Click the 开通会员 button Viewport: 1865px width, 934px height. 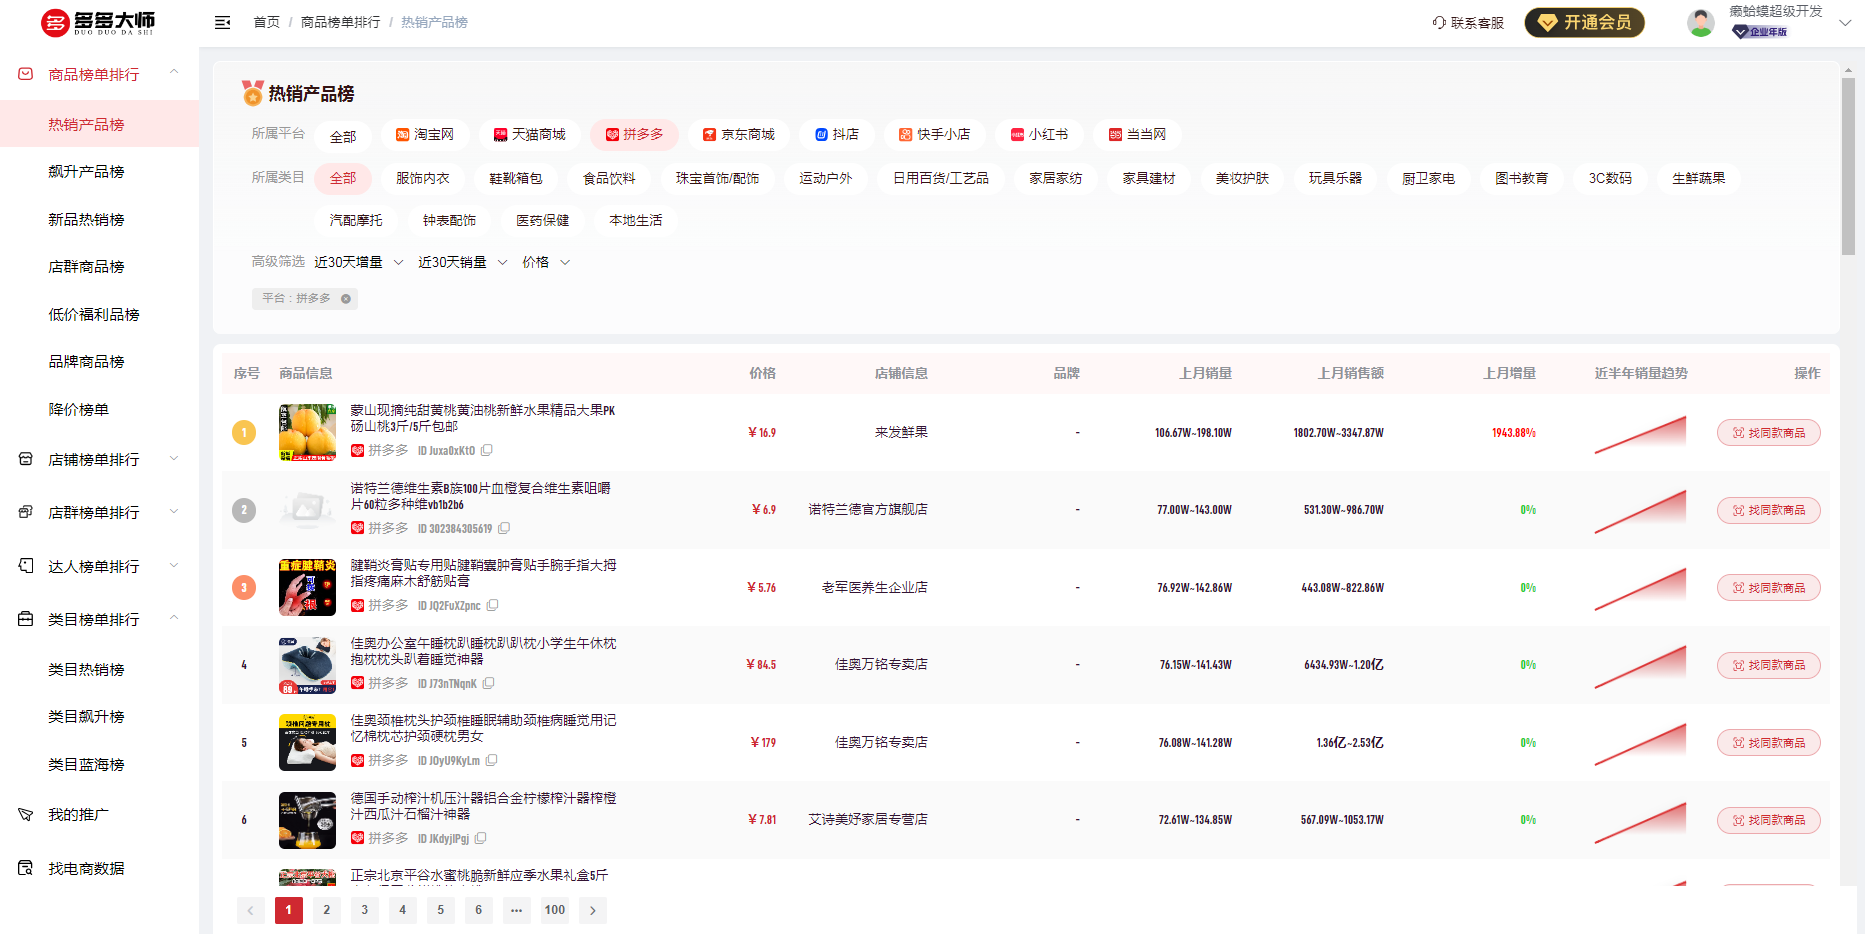(x=1584, y=22)
